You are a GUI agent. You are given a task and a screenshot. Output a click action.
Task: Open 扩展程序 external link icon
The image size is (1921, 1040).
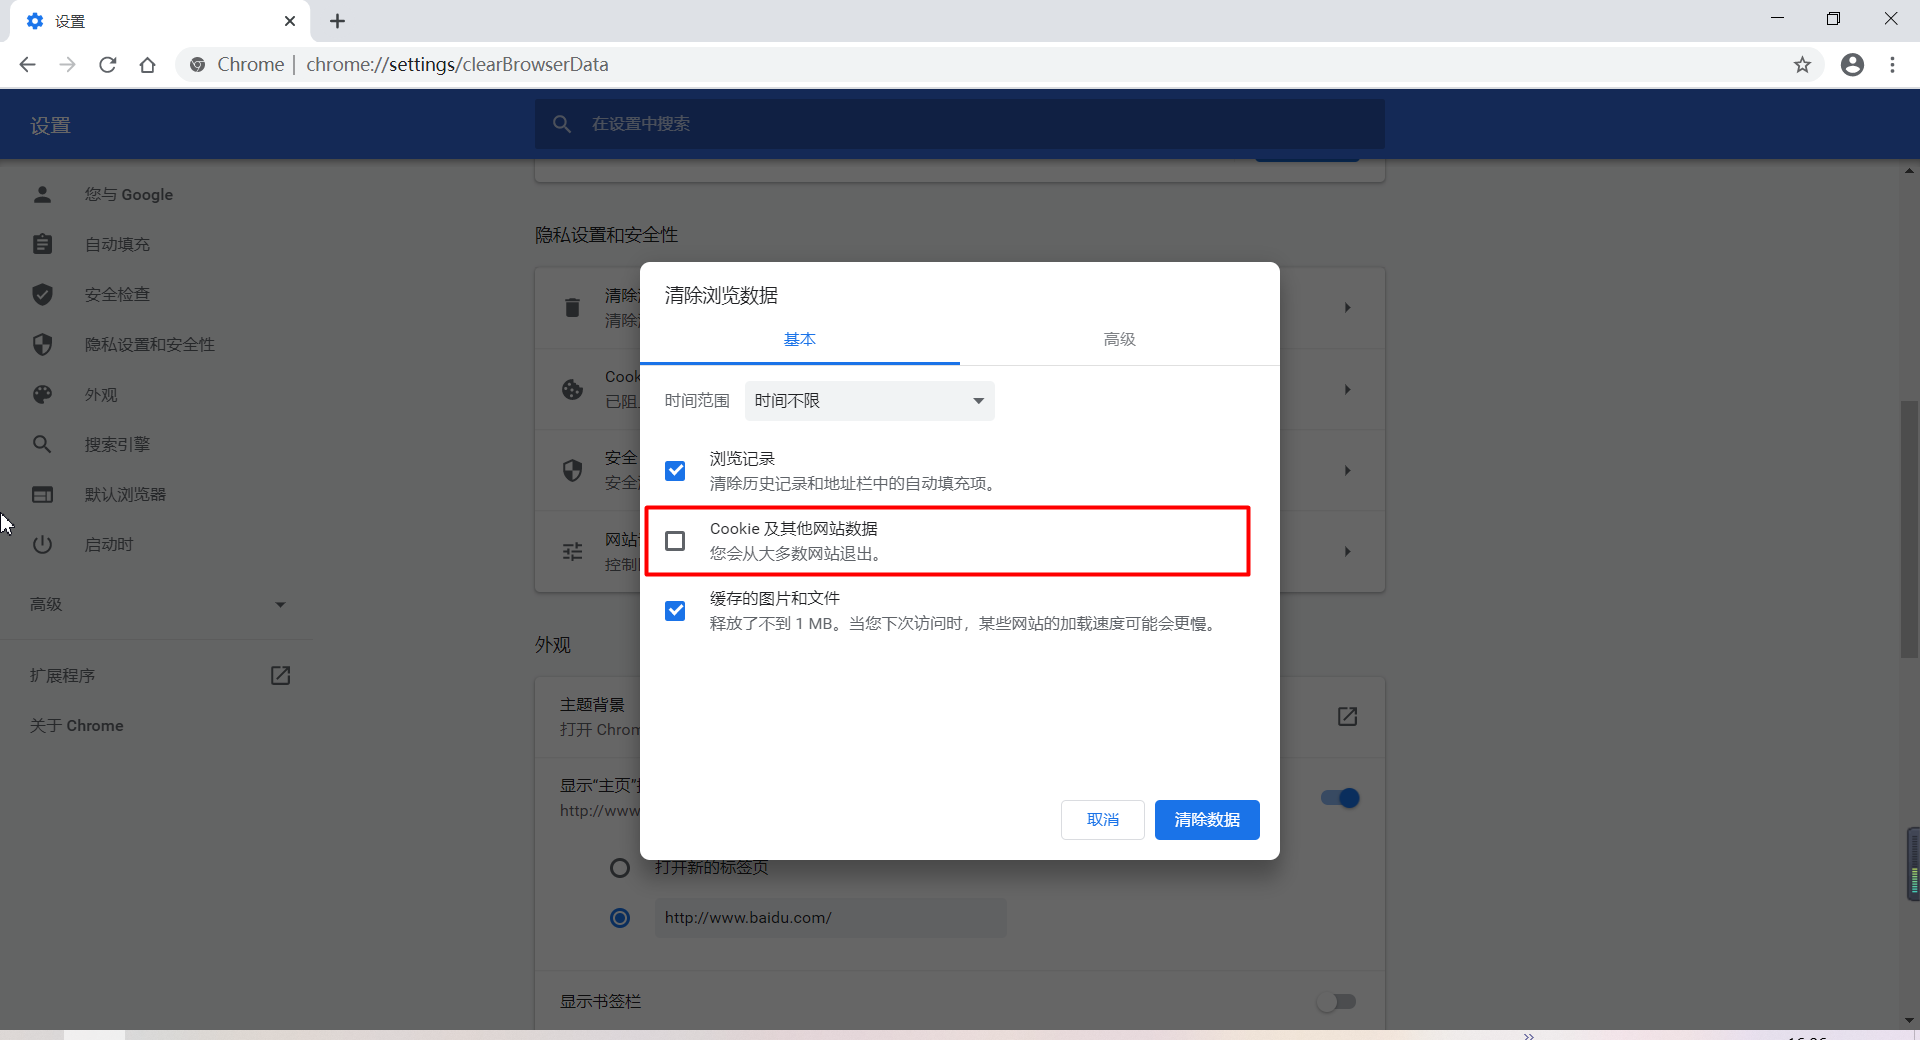280,676
